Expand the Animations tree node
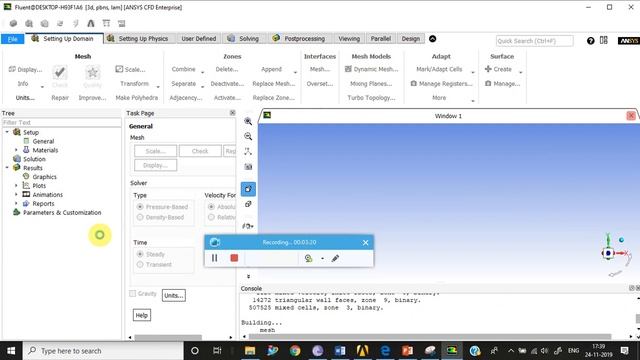Screen dimensions: 640x360 [16, 194]
